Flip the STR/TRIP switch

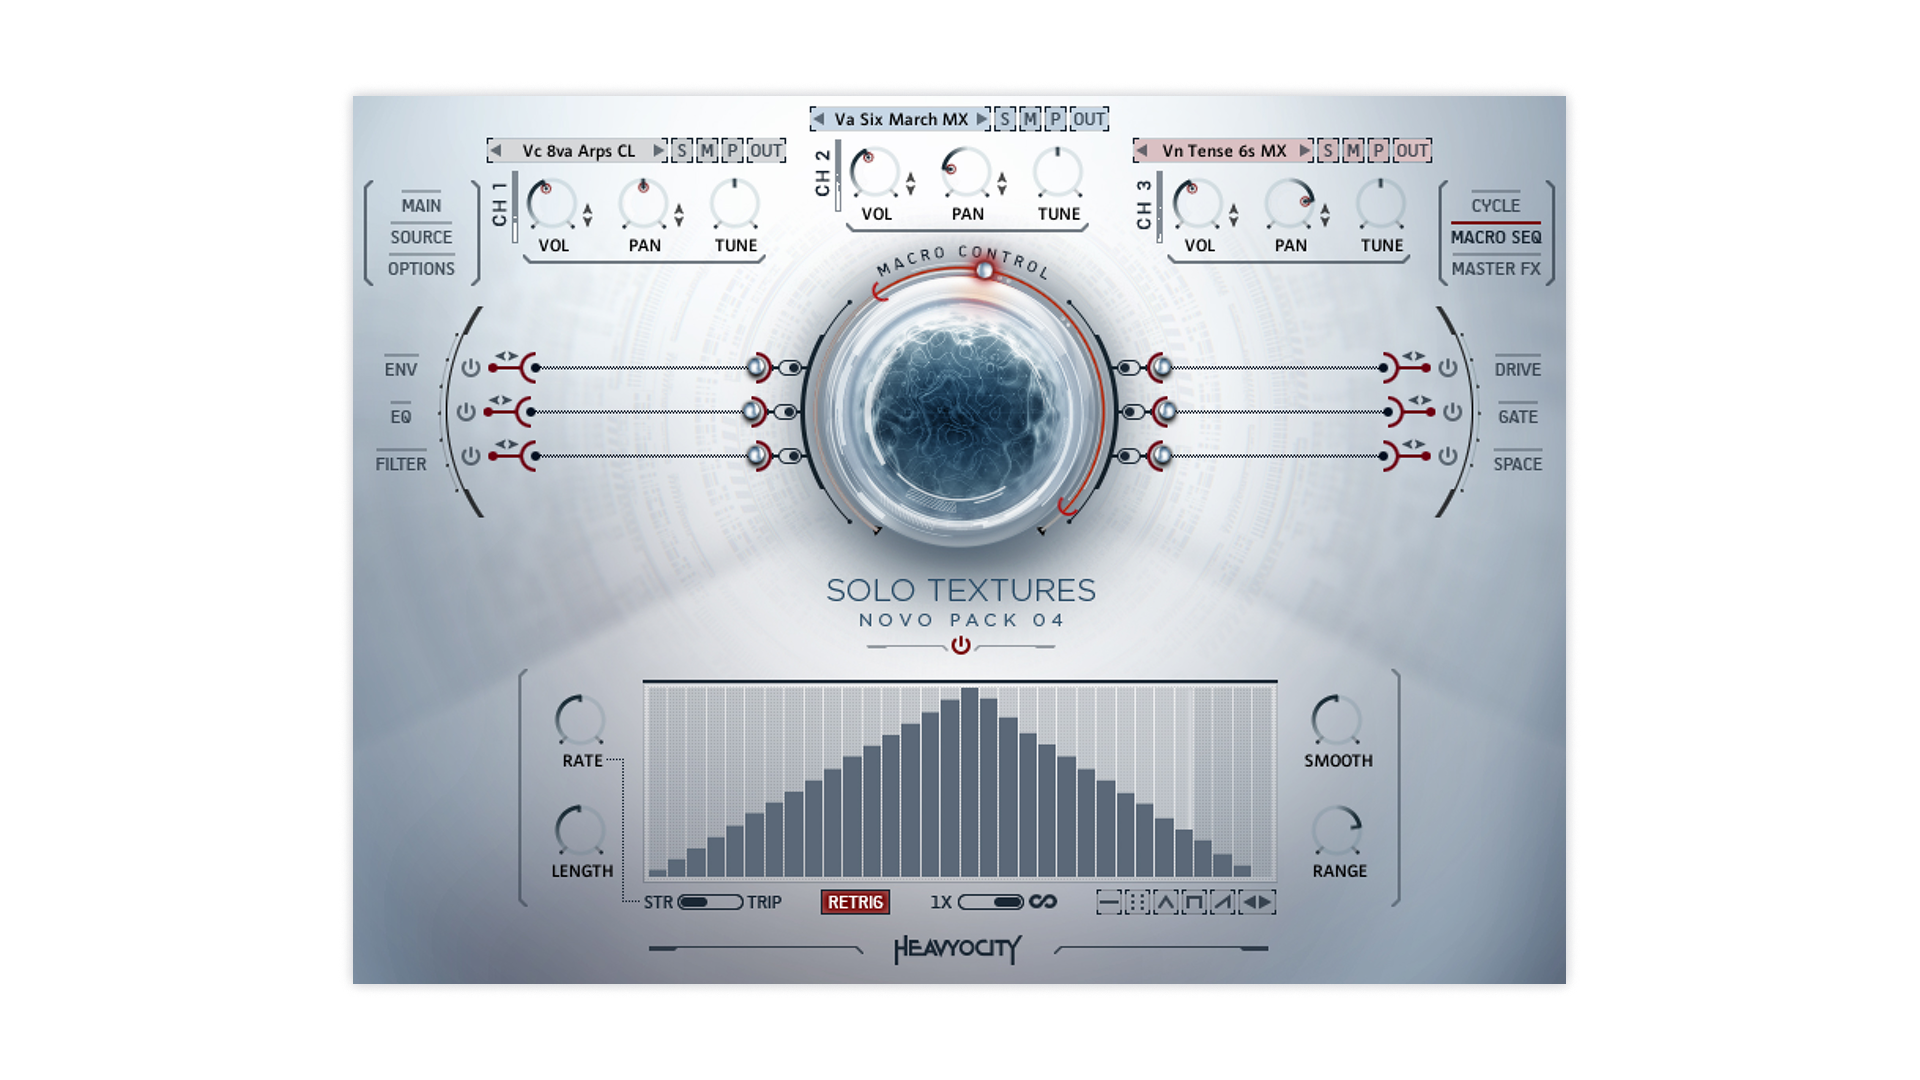pyautogui.click(x=710, y=902)
